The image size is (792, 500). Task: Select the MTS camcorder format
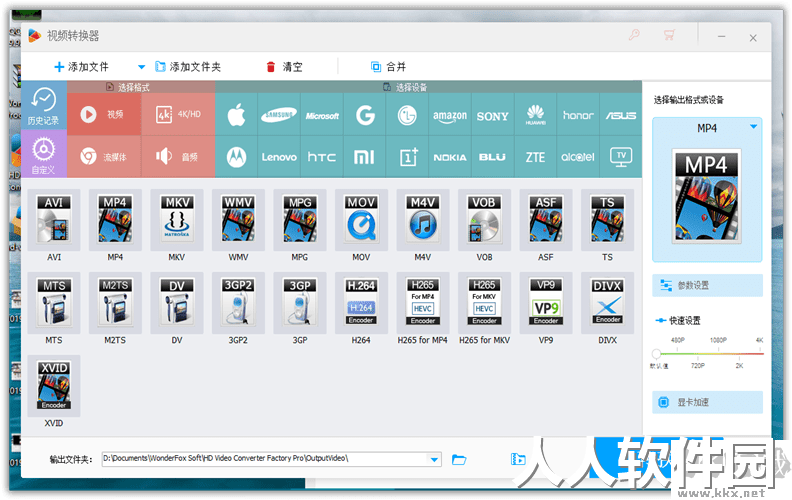coord(54,303)
